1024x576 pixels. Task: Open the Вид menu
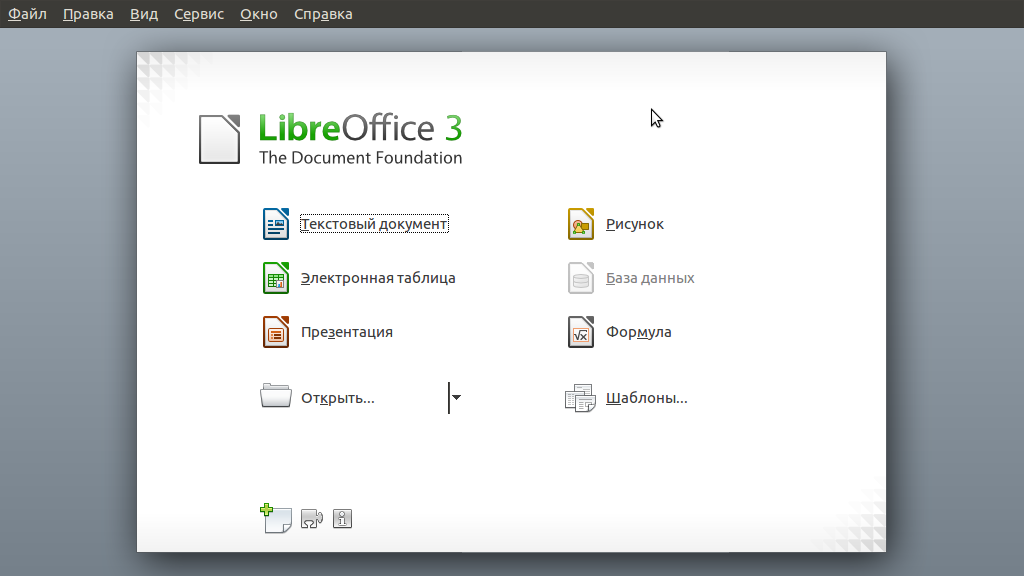[144, 14]
